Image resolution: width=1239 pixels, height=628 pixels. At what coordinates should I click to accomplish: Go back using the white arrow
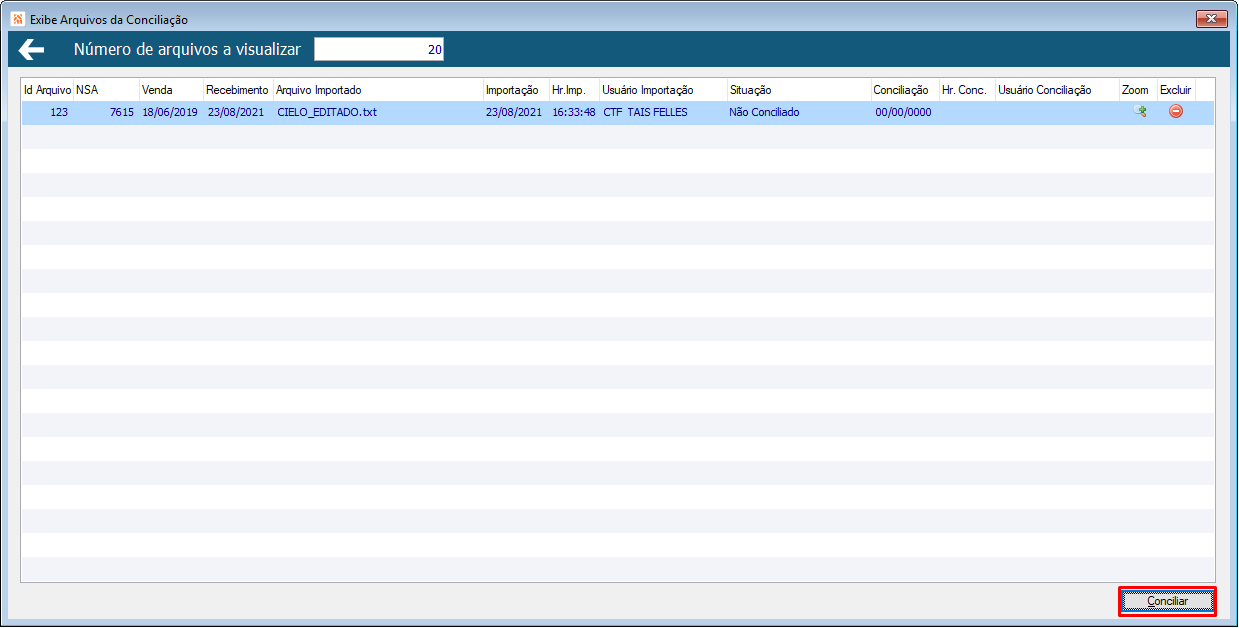[x=31, y=50]
